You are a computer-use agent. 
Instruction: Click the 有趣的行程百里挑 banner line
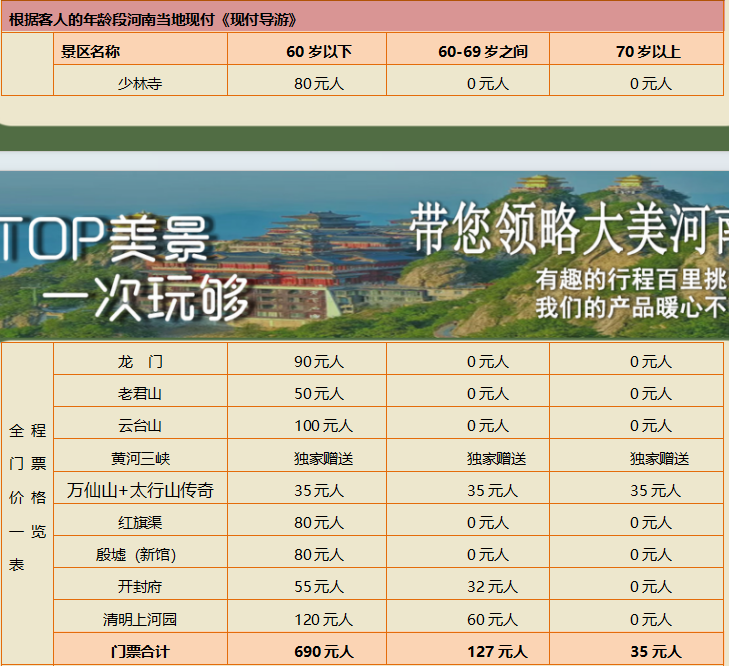coord(631,279)
